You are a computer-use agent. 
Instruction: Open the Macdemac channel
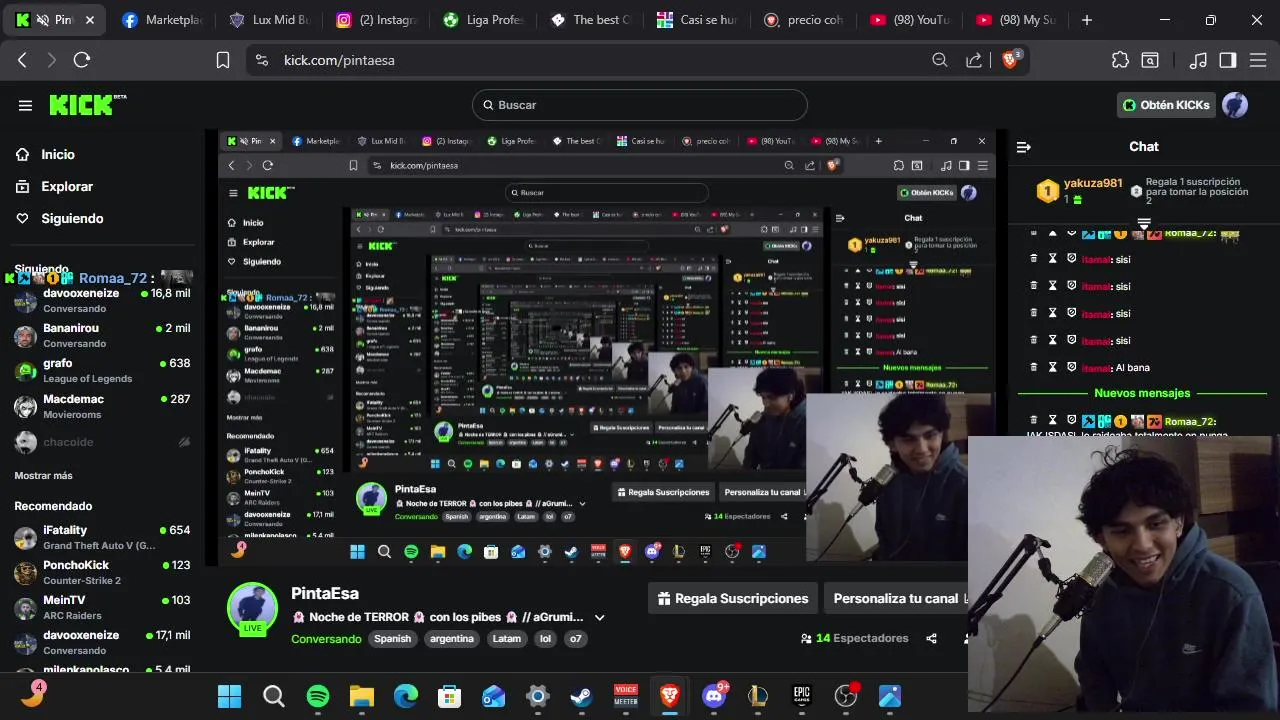point(102,406)
